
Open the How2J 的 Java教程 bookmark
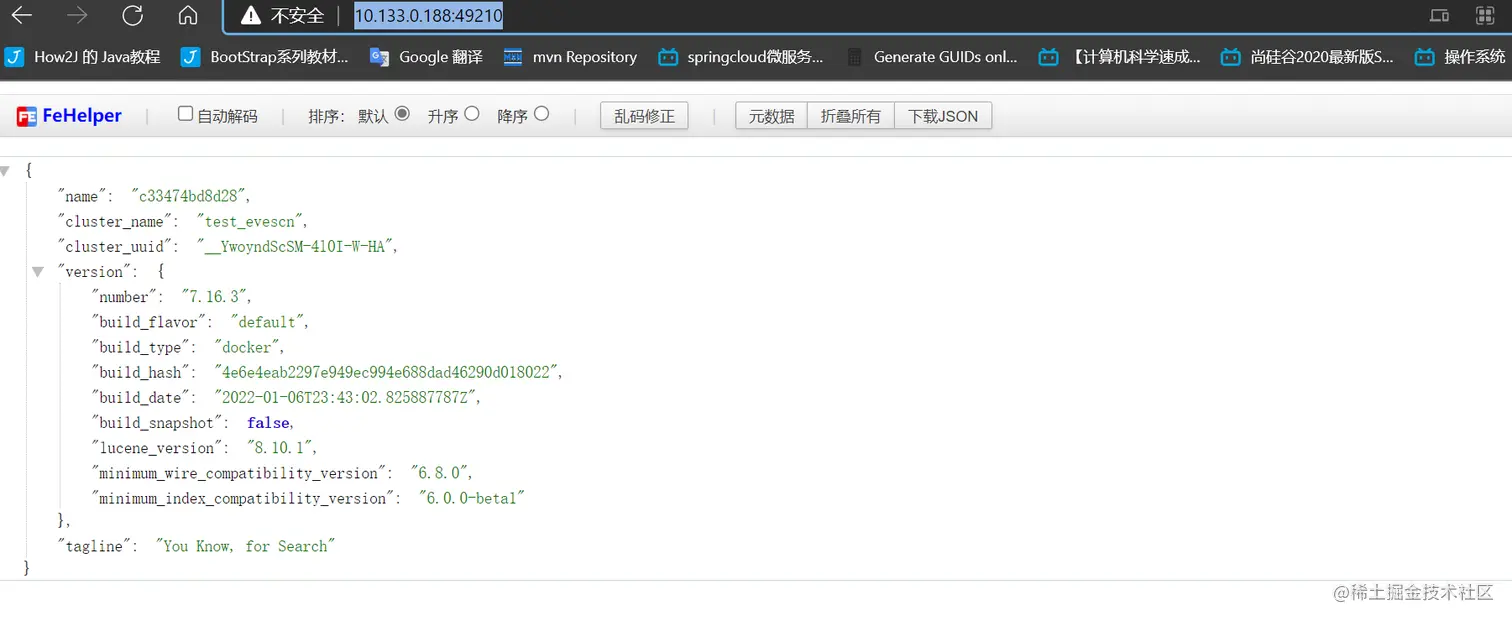tap(82, 57)
